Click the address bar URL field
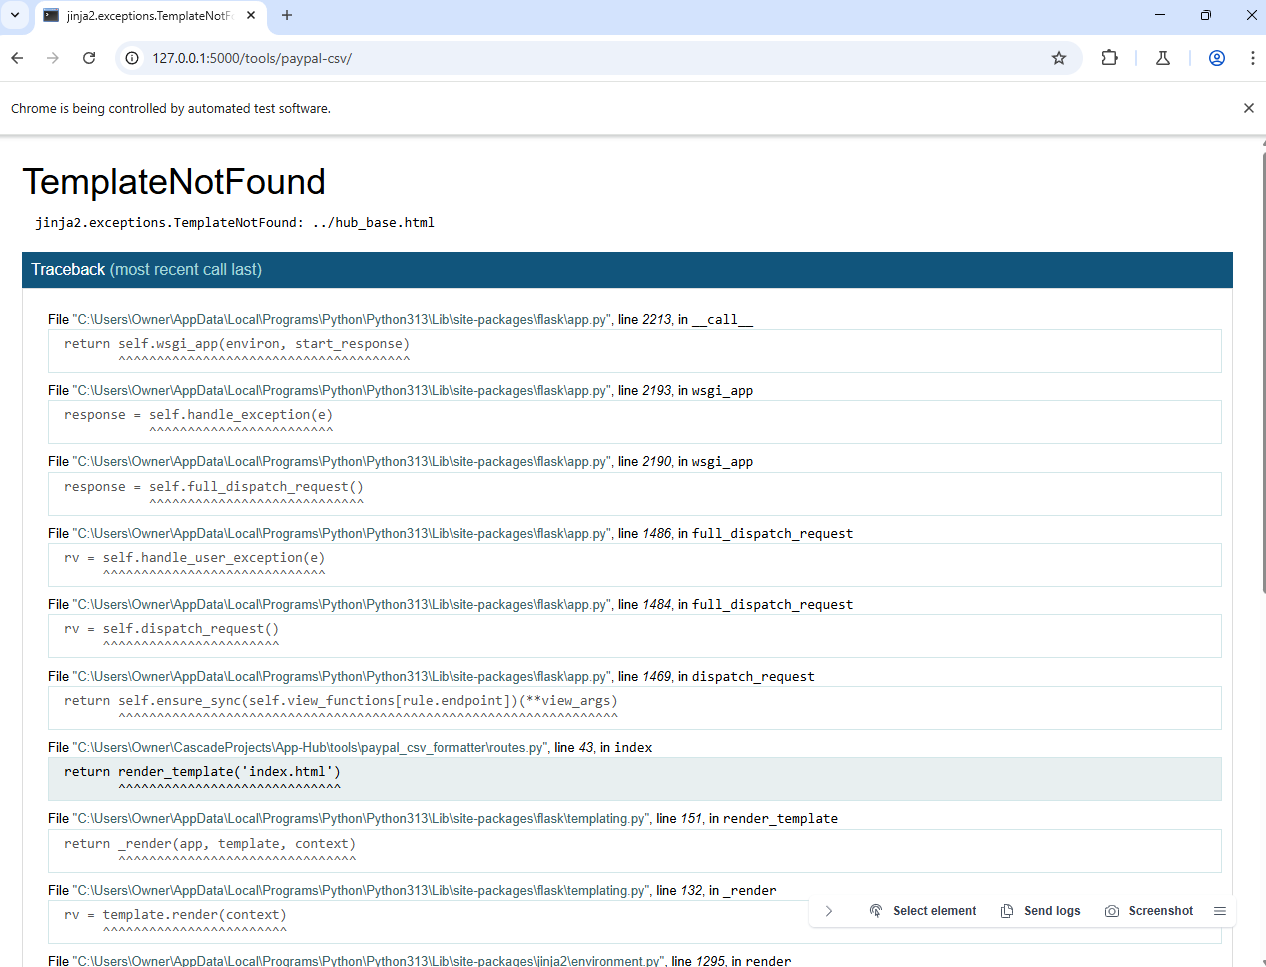Viewport: 1266px width, 967px height. click(590, 58)
